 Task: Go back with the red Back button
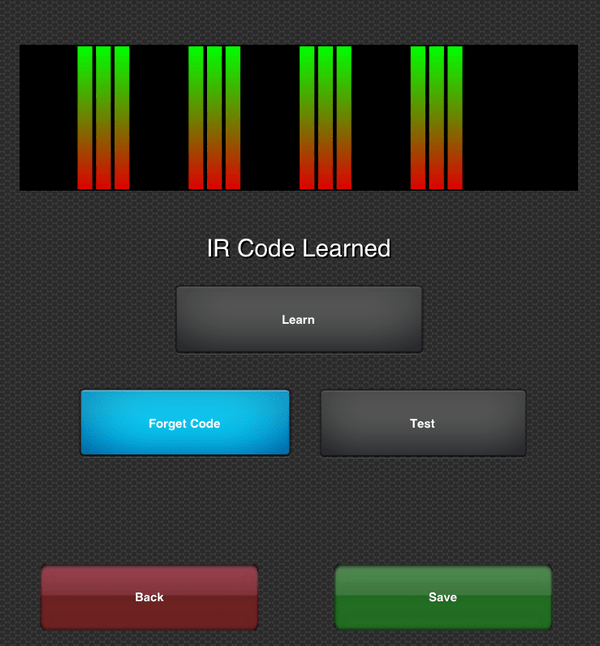pos(150,597)
